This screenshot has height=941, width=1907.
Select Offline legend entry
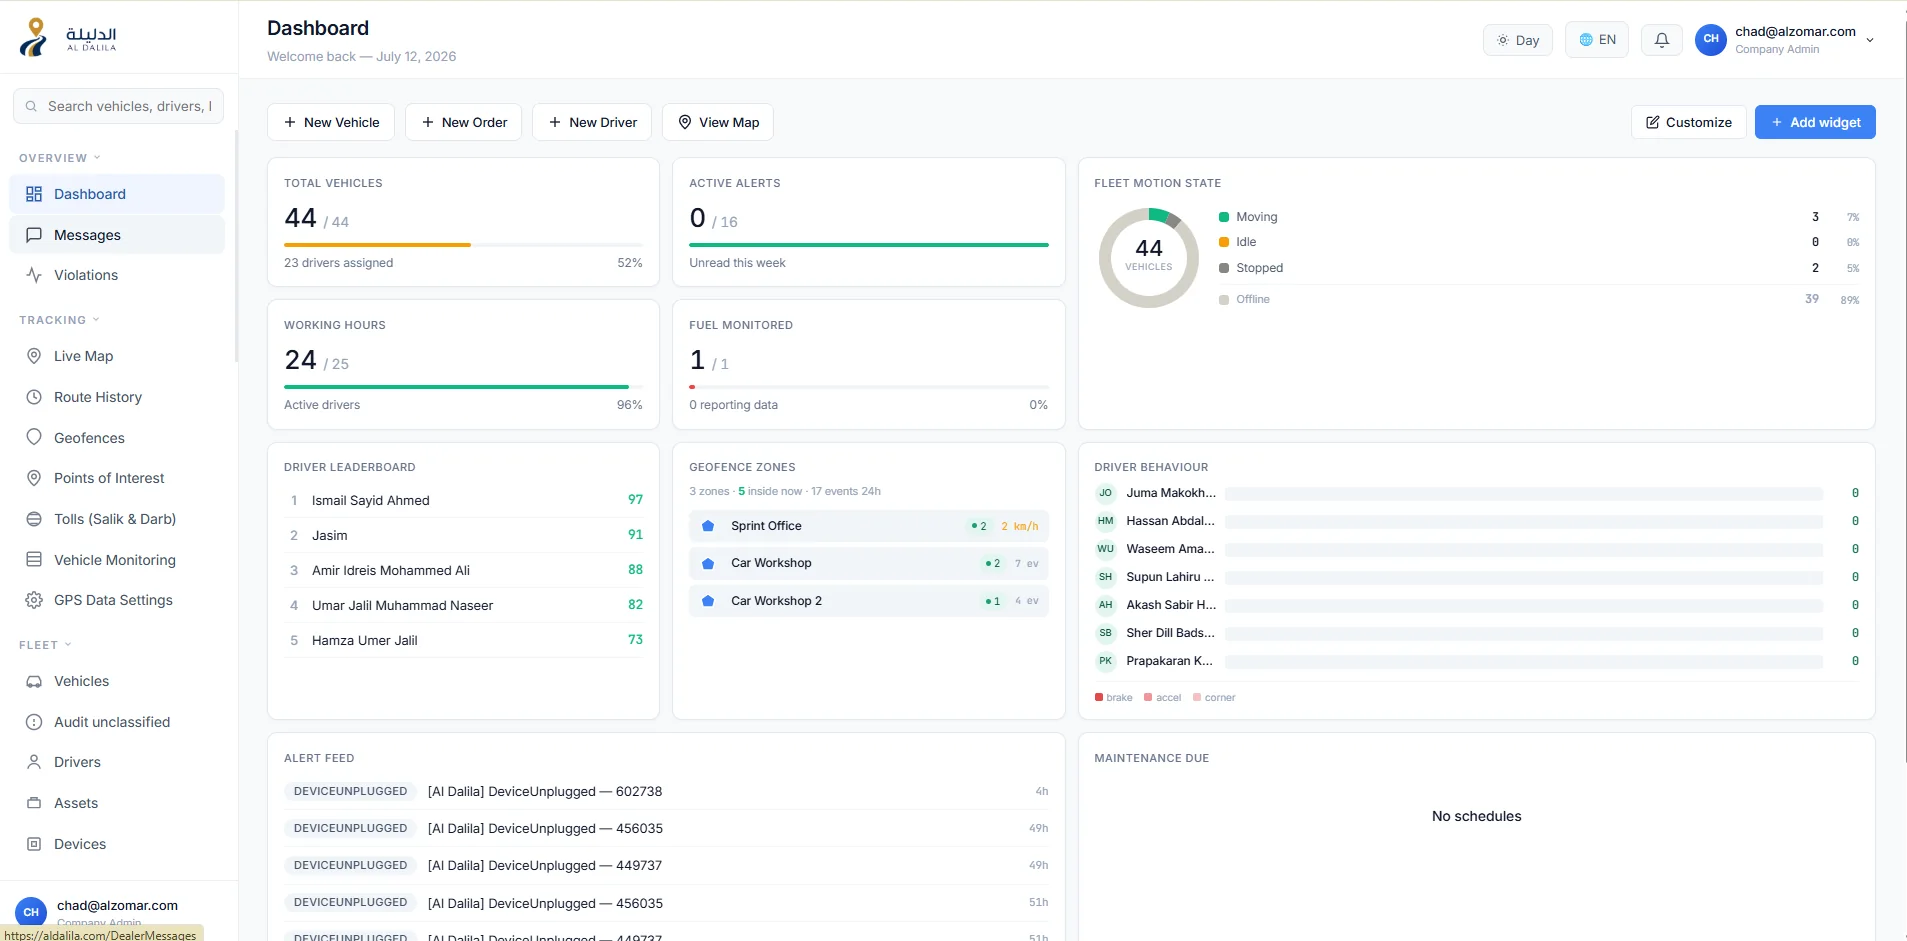pyautogui.click(x=1539, y=299)
